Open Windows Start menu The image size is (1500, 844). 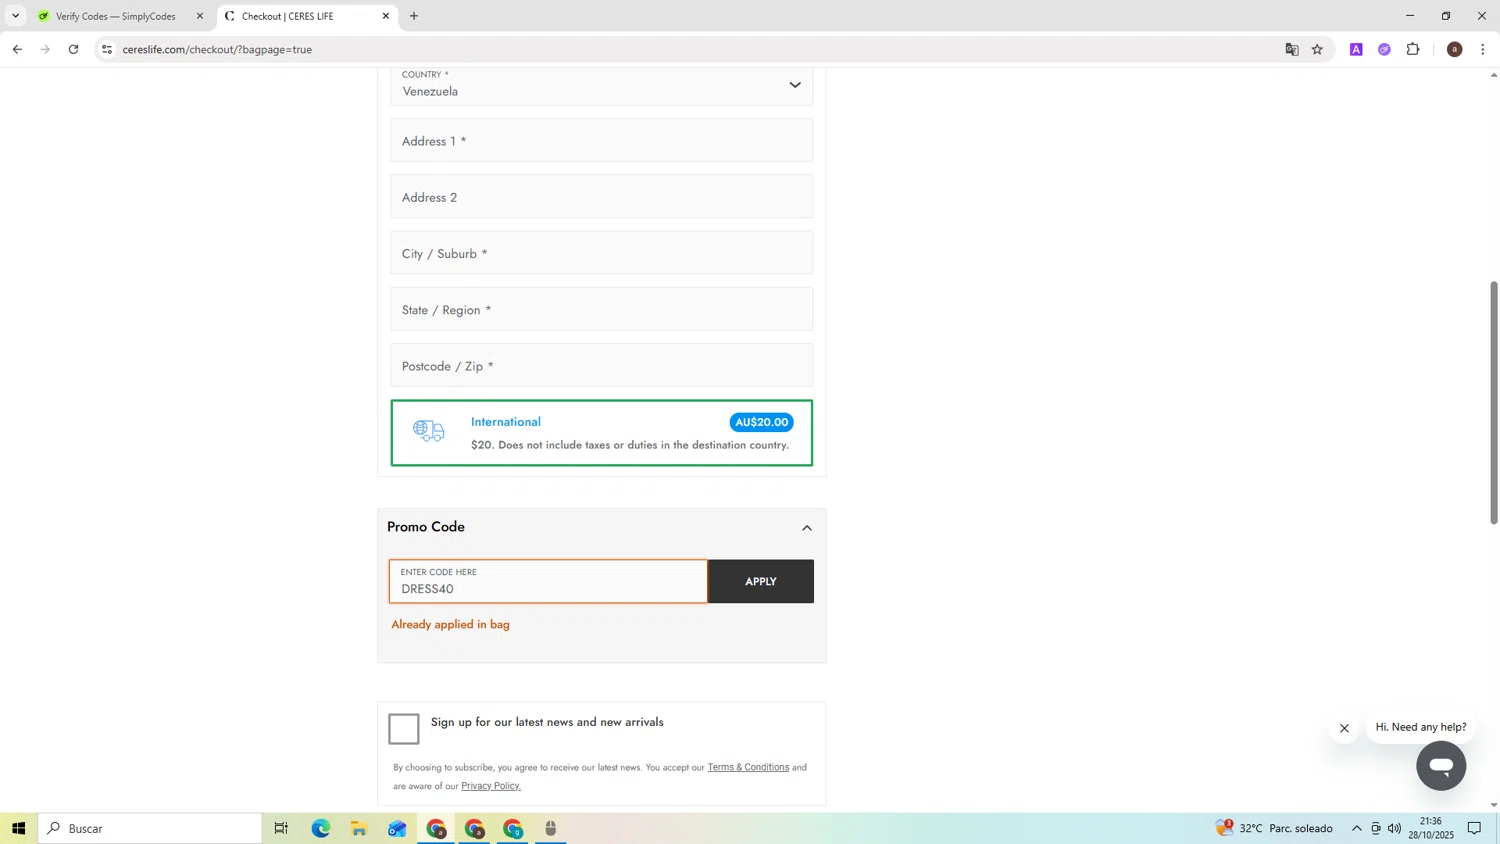(18, 828)
